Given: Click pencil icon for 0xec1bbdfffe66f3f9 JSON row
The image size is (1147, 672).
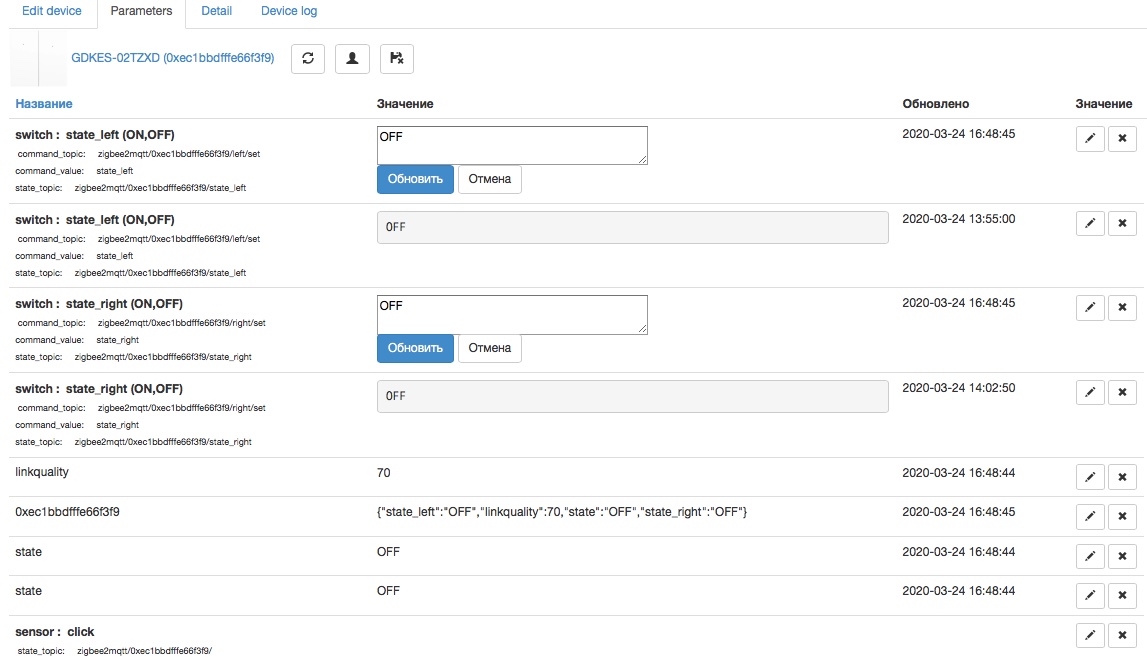Looking at the screenshot, I should [1090, 517].
